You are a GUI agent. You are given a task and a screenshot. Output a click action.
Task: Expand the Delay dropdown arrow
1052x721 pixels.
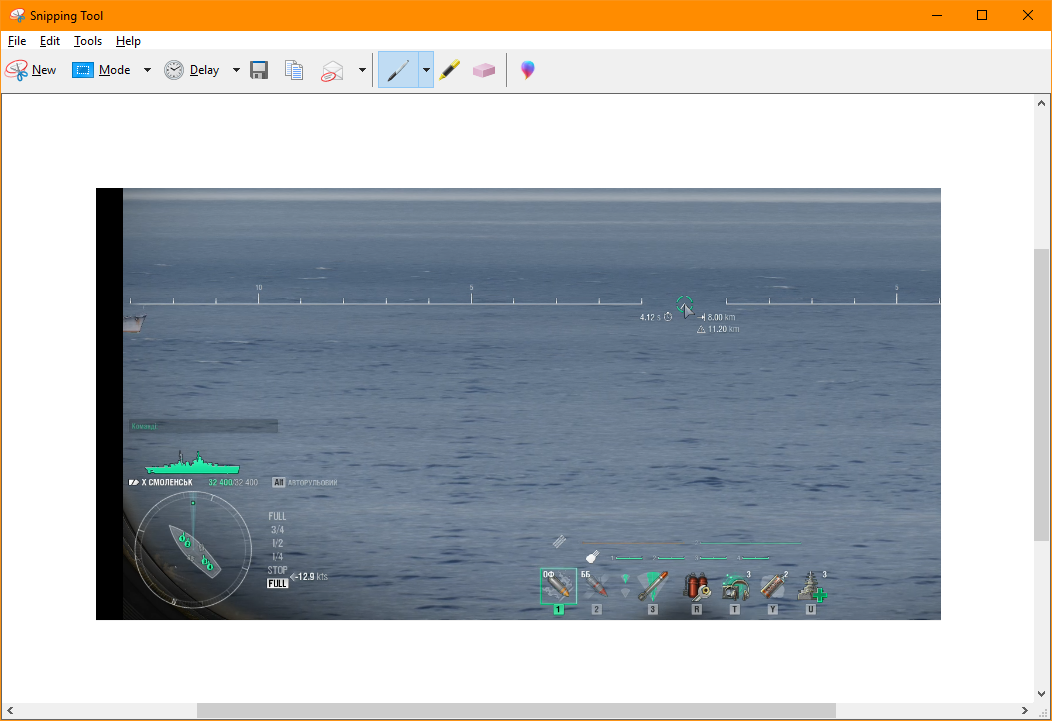pyautogui.click(x=236, y=70)
